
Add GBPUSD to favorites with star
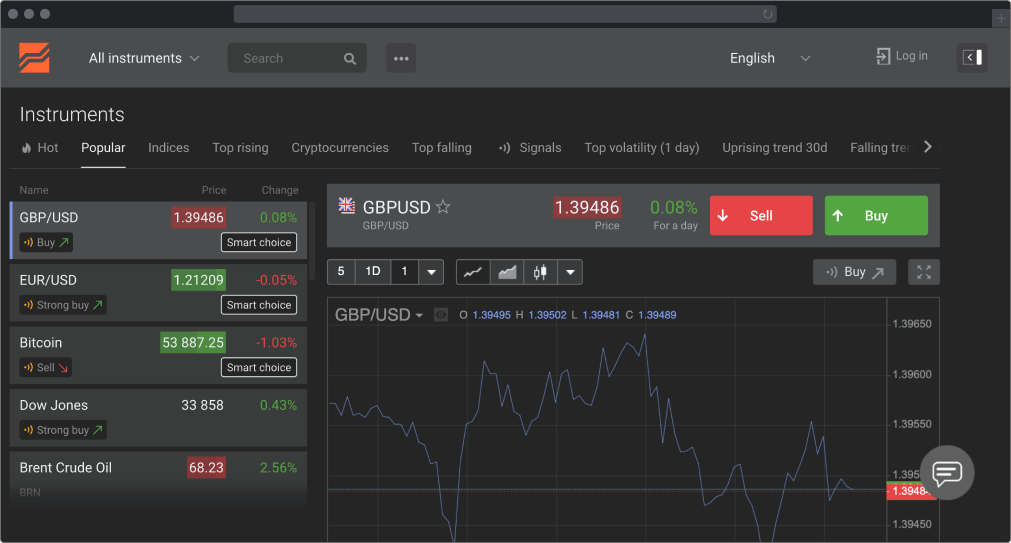[443, 207]
